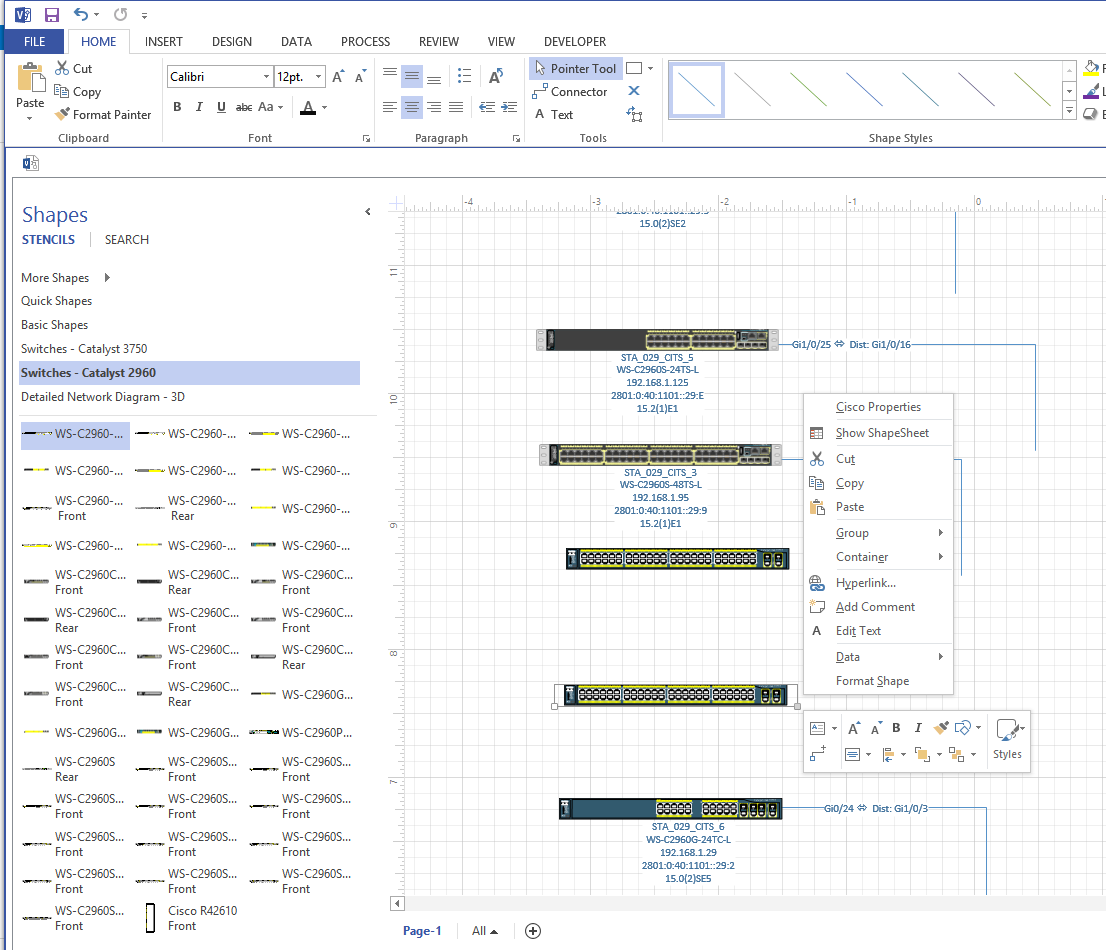The image size is (1106, 950).
Task: Activate the Pointer Tool
Action: coord(576,68)
